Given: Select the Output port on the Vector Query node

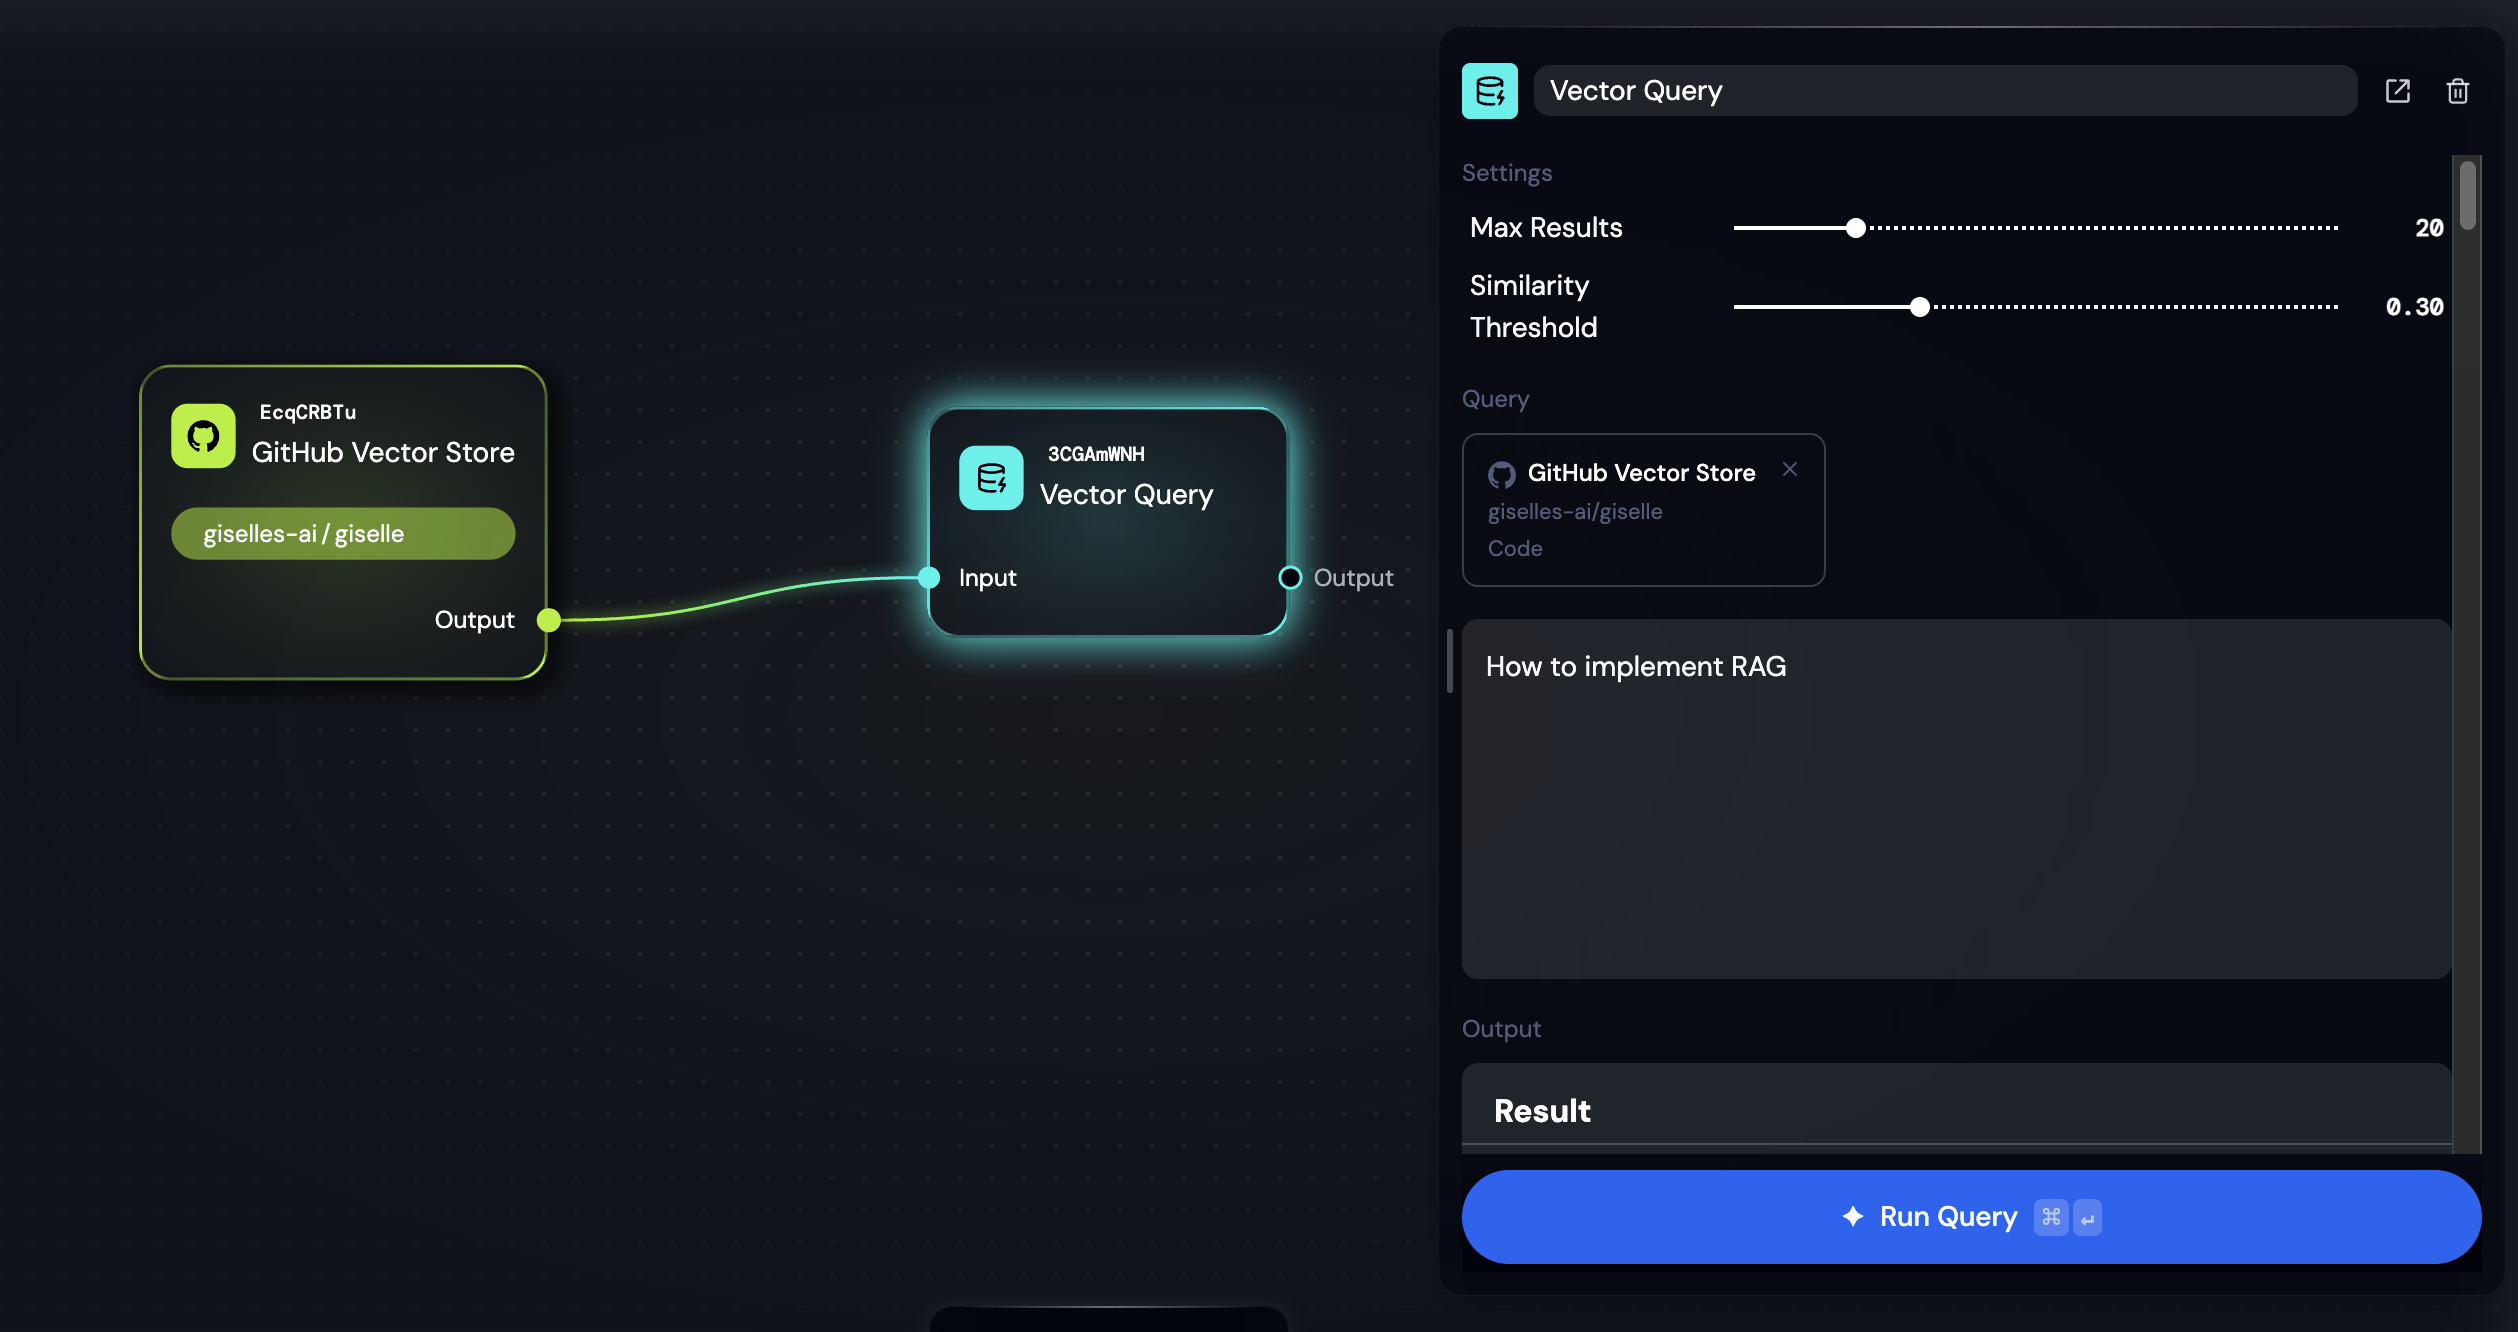Looking at the screenshot, I should click(x=1289, y=577).
